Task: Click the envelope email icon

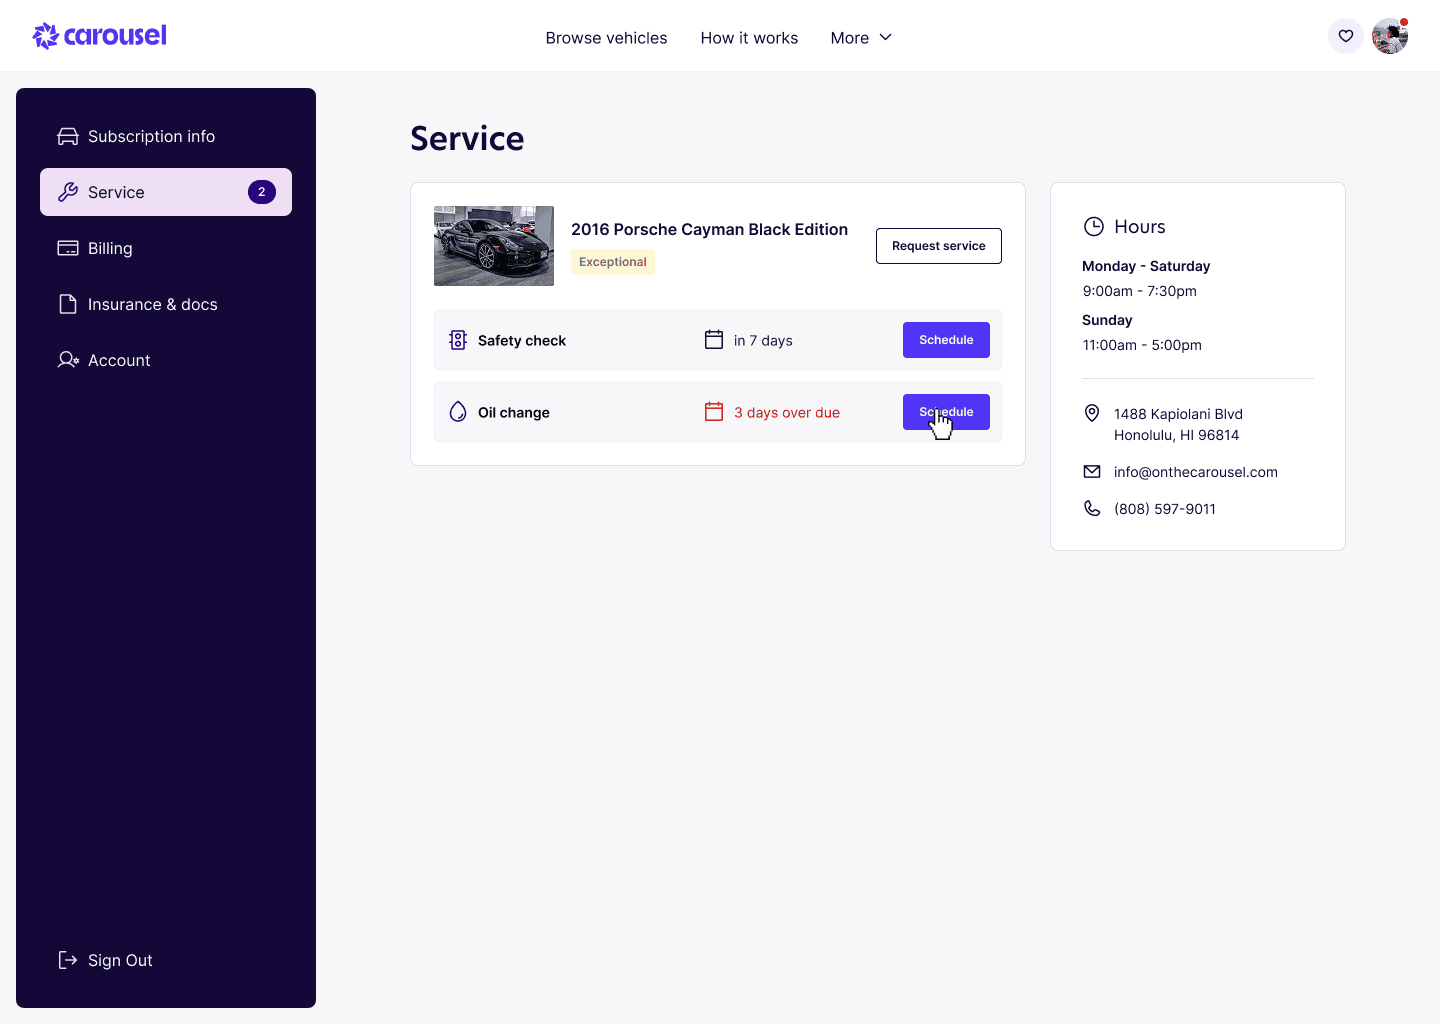Action: click(x=1092, y=472)
